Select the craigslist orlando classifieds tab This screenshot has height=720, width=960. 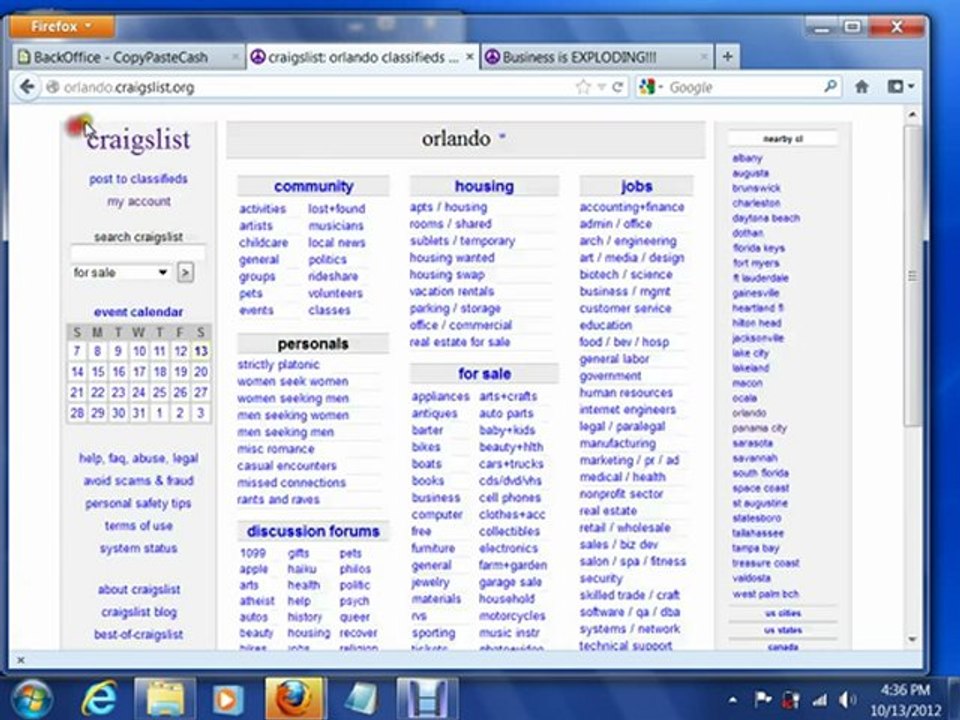(x=362, y=57)
